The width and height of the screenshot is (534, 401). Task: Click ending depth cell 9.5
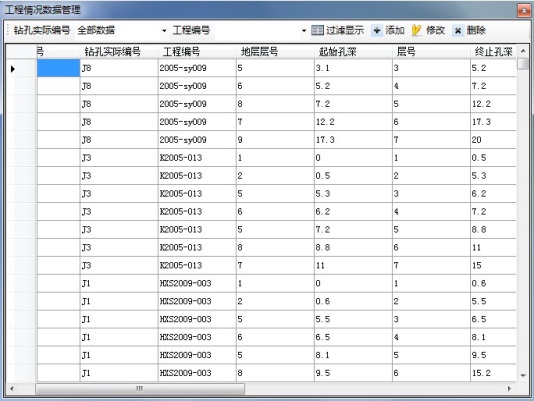[493, 355]
